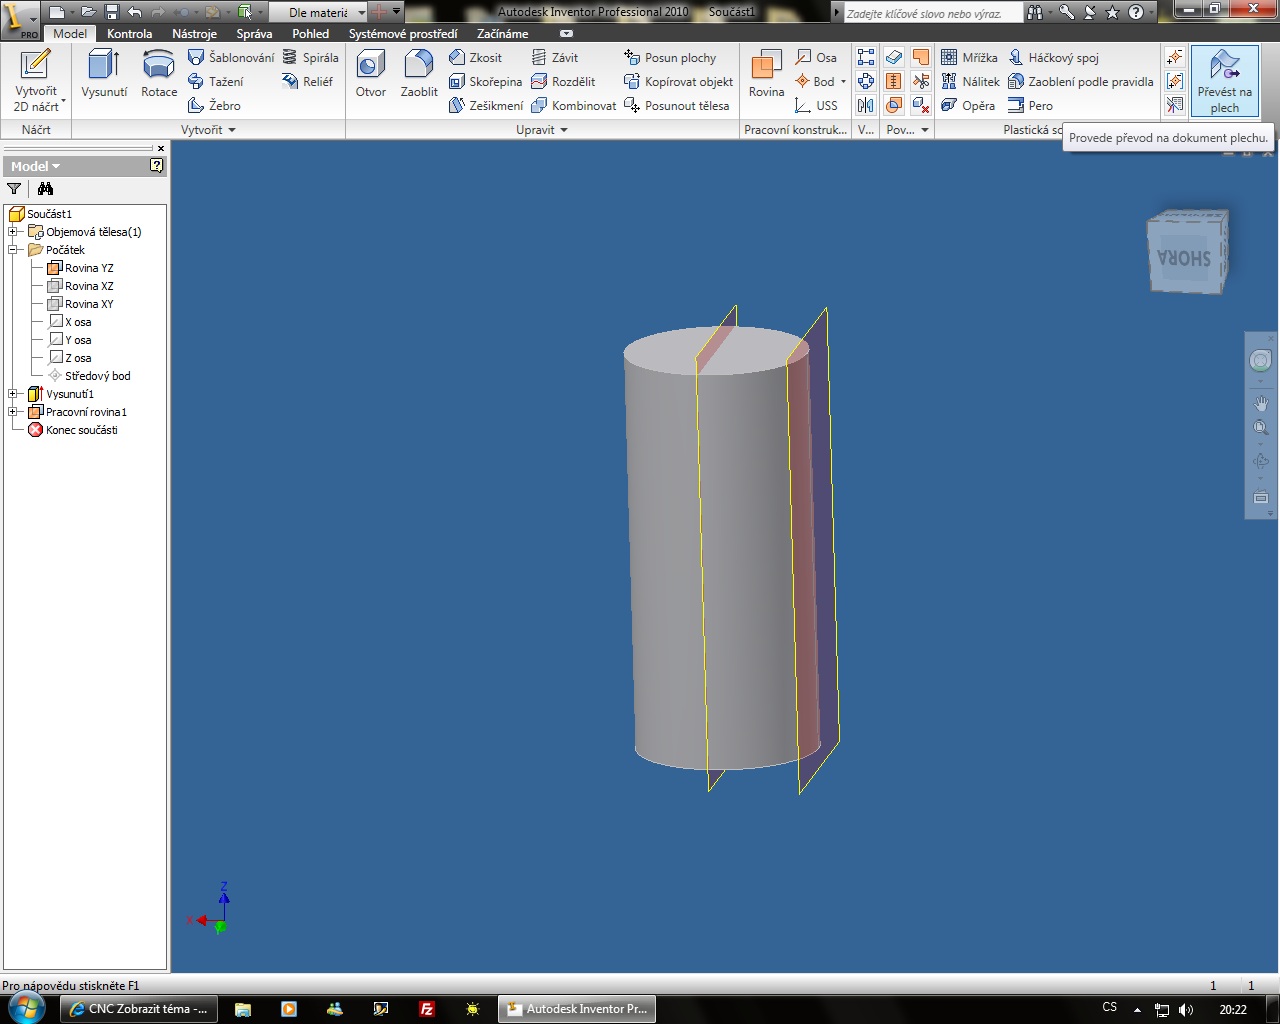Open the Pohled ribbon tab

[x=310, y=34]
